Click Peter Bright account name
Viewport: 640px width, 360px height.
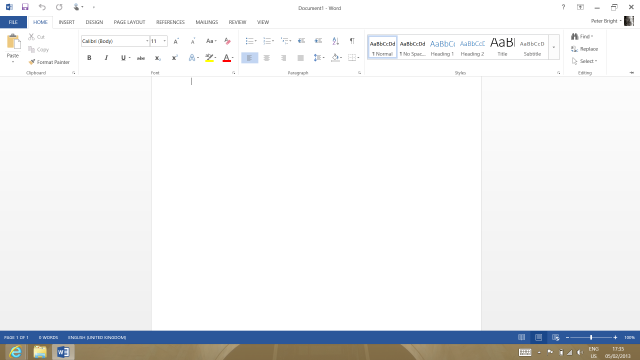pos(604,21)
